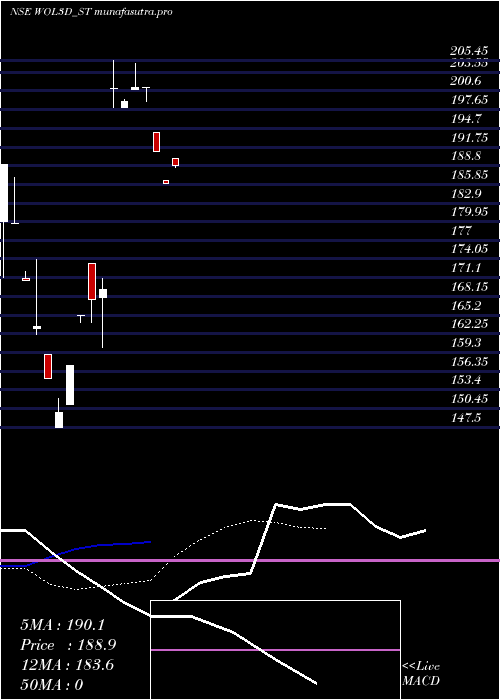The height and width of the screenshot is (700, 500).
Task: Click the 182.9 price label
Action: click(466, 194)
